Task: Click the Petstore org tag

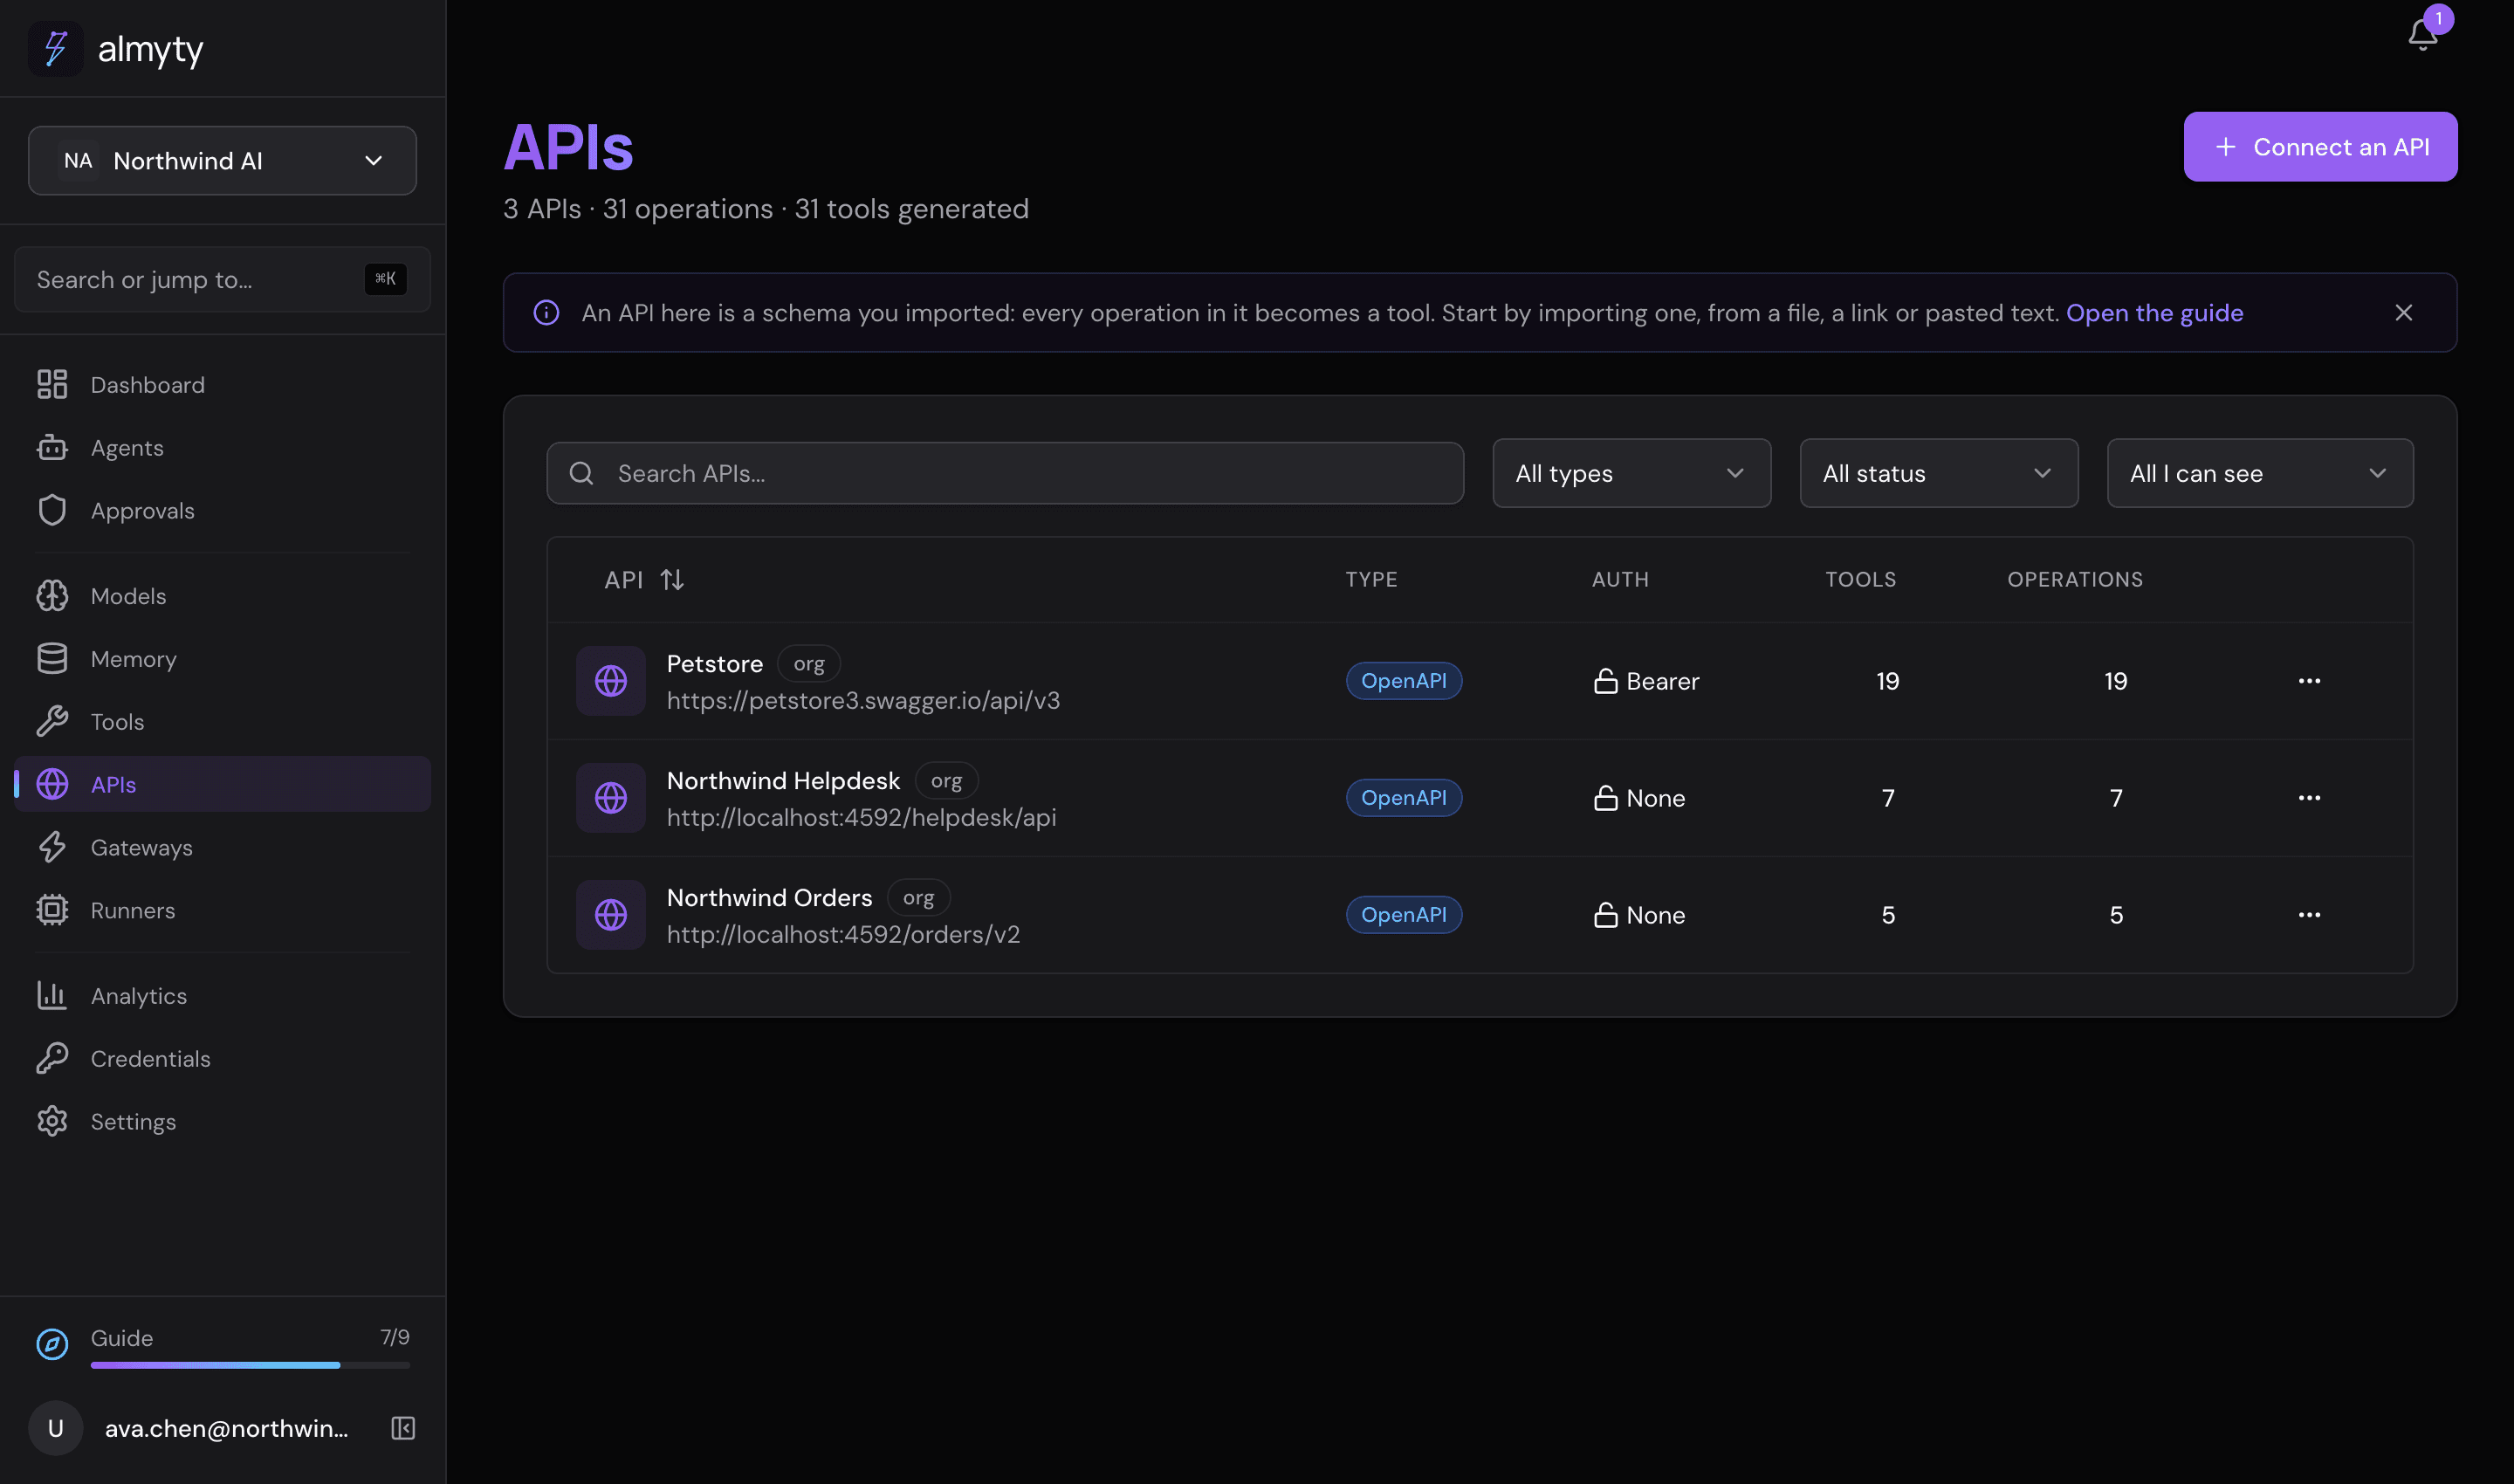Action: click(809, 663)
